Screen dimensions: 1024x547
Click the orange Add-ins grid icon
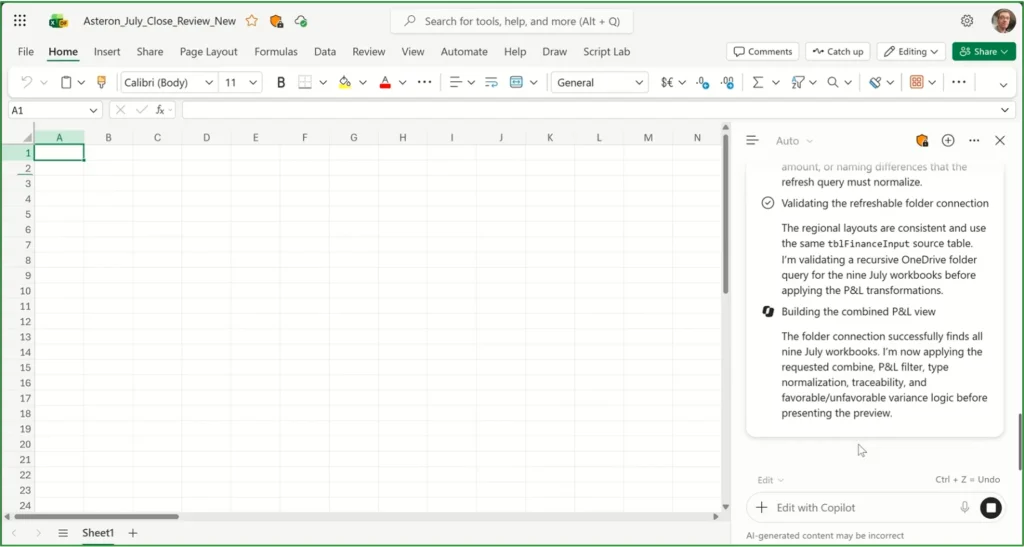click(916, 82)
